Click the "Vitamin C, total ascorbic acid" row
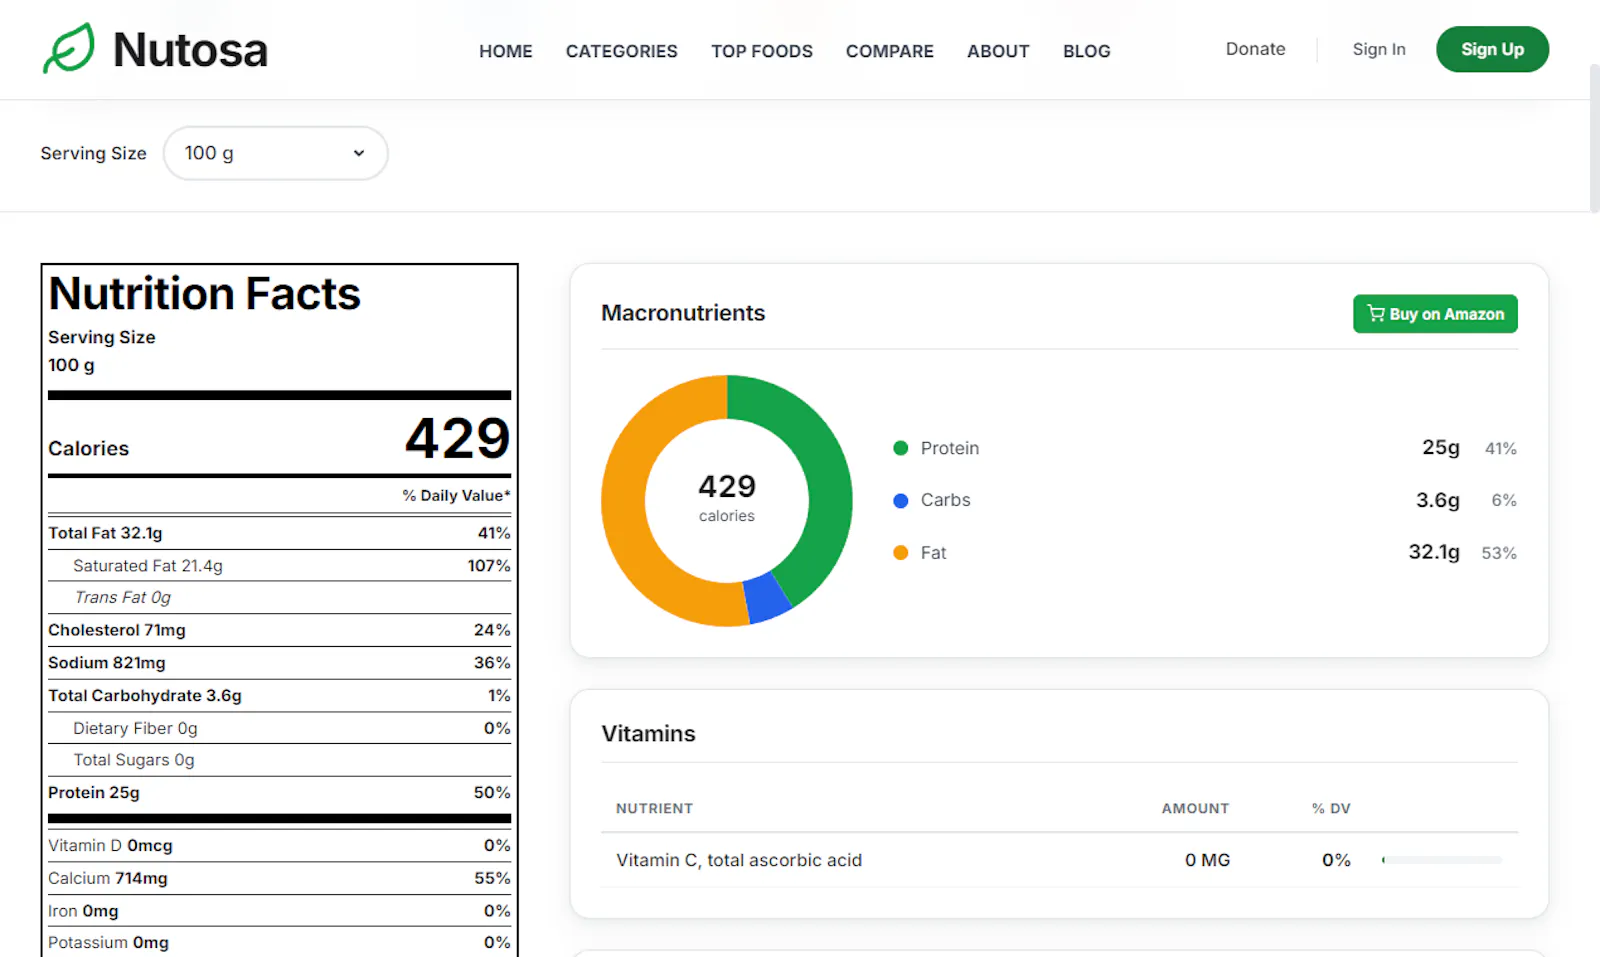Viewport: 1600px width, 957px height. 1059,860
